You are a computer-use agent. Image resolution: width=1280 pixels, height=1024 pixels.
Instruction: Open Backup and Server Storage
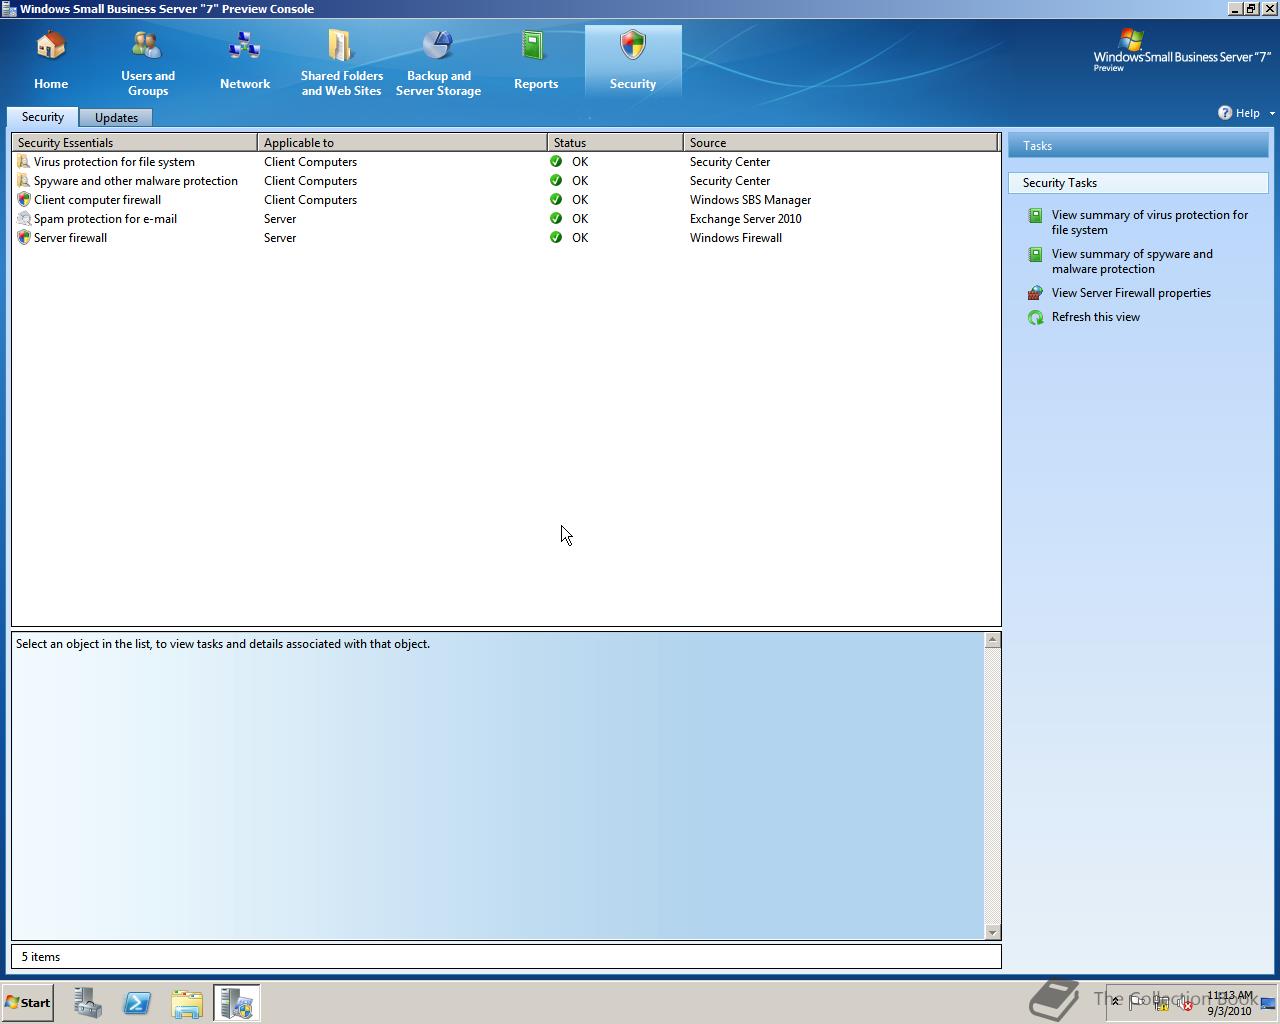(438, 61)
